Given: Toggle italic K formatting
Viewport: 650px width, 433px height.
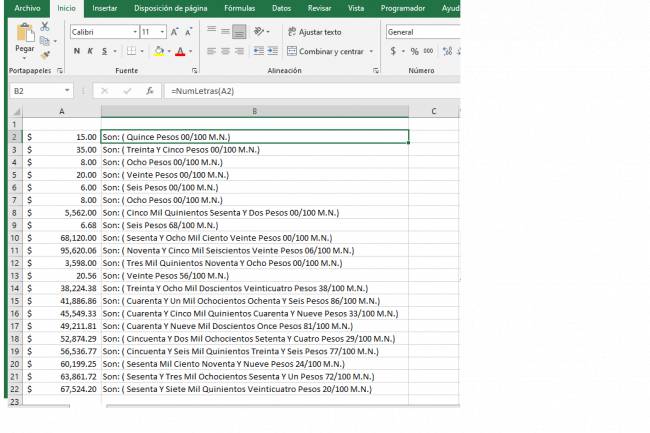Looking at the screenshot, I should pyautogui.click(x=90, y=51).
